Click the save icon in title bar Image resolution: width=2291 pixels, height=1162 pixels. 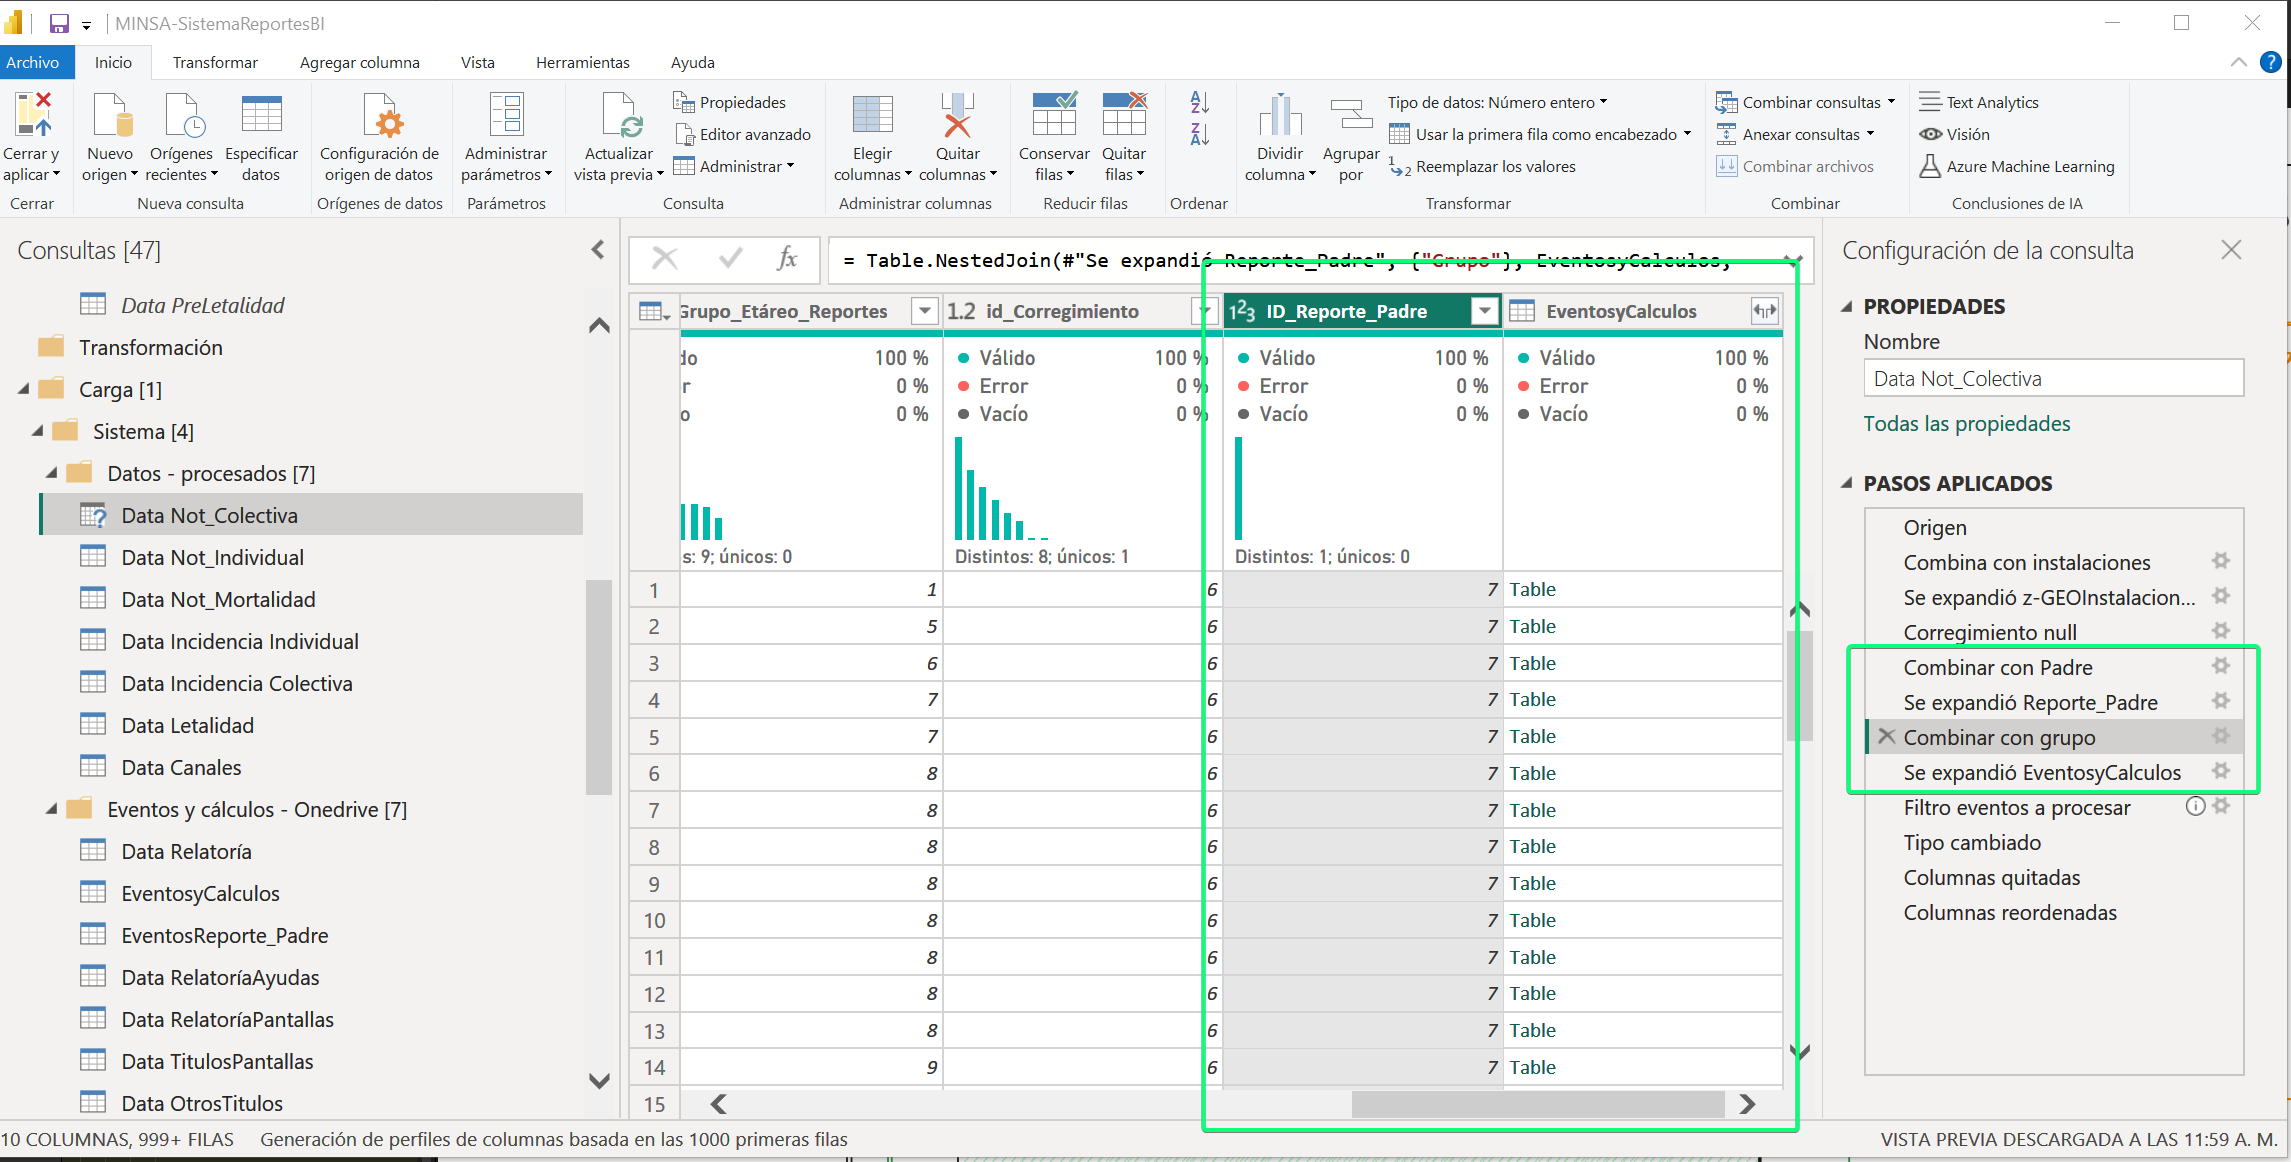(x=59, y=23)
